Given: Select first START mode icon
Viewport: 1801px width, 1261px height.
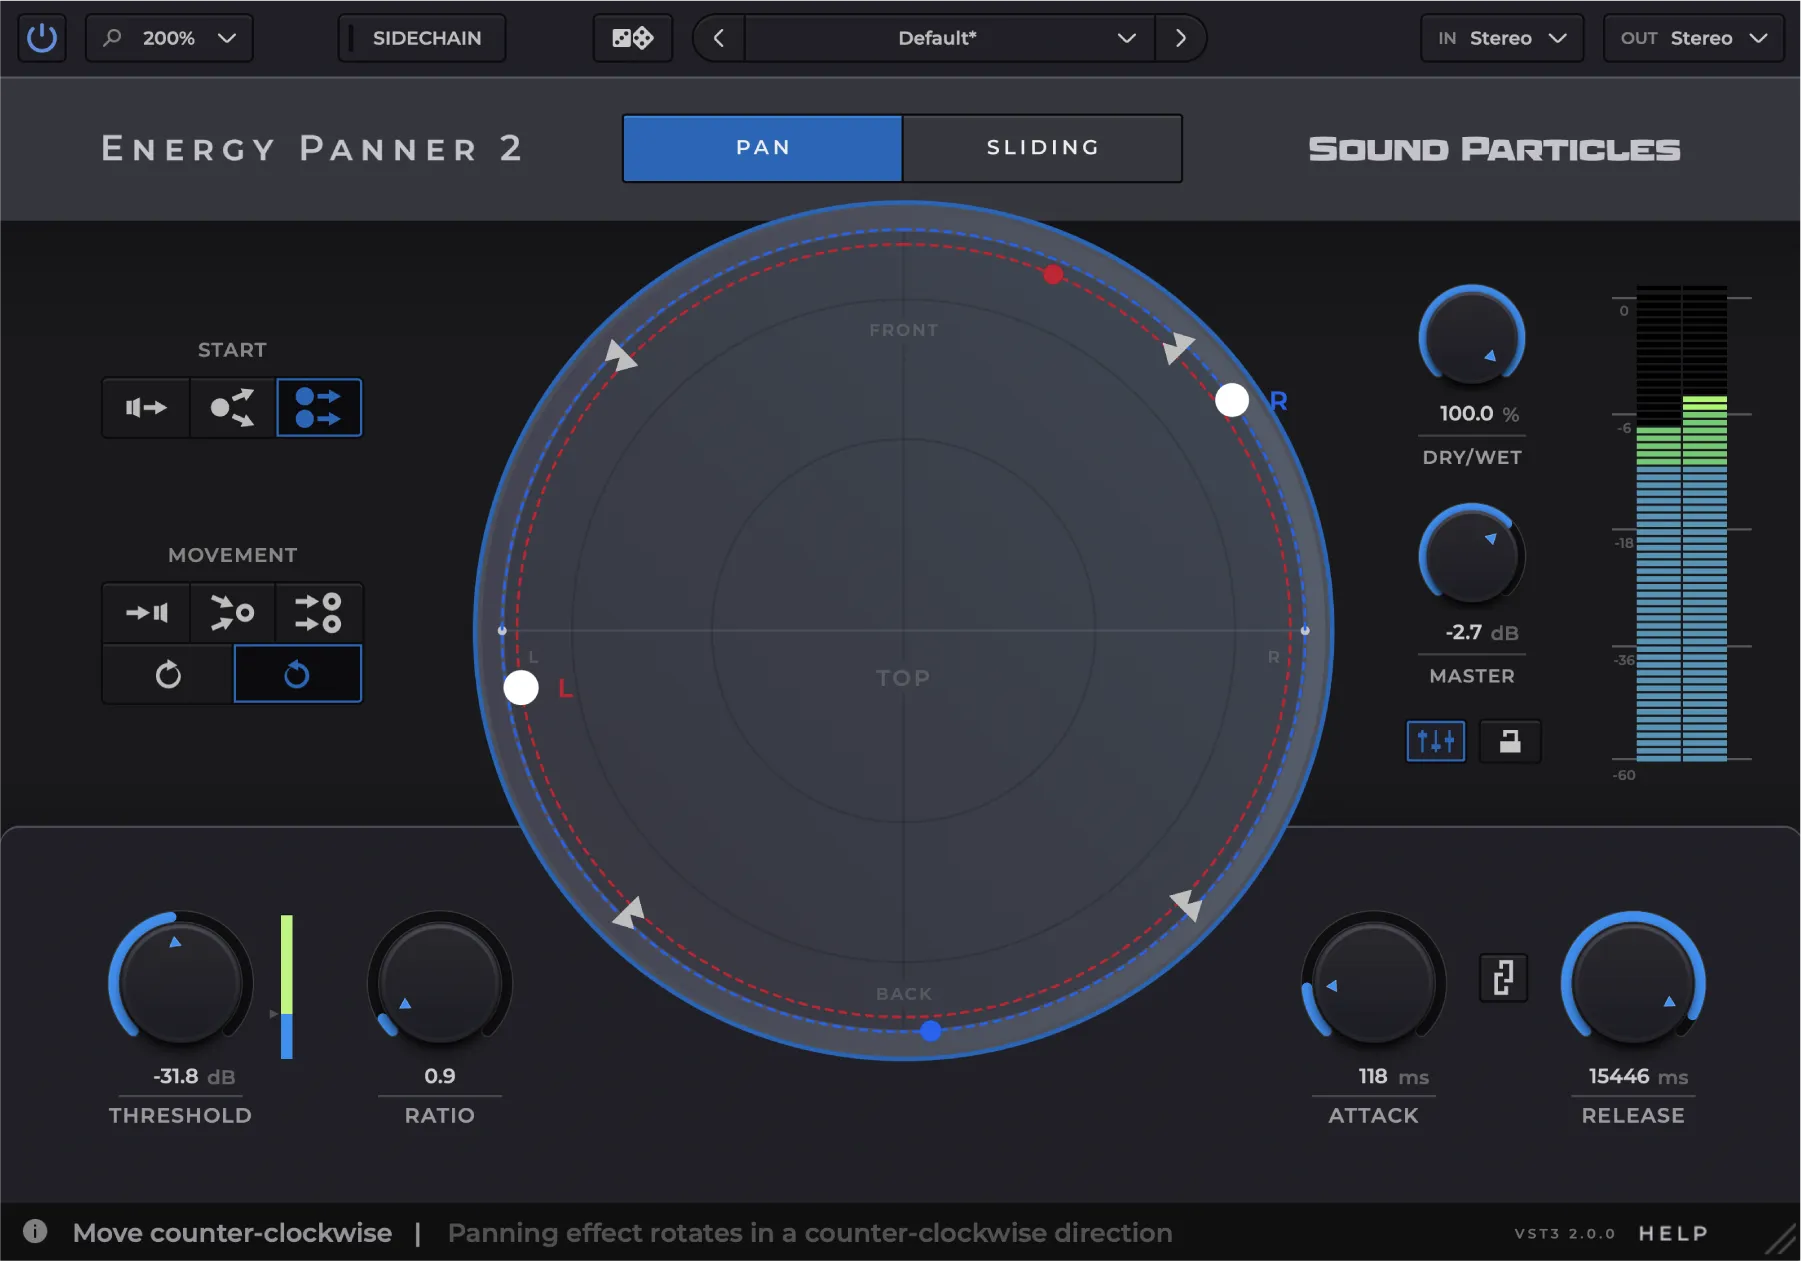Looking at the screenshot, I should 146,407.
